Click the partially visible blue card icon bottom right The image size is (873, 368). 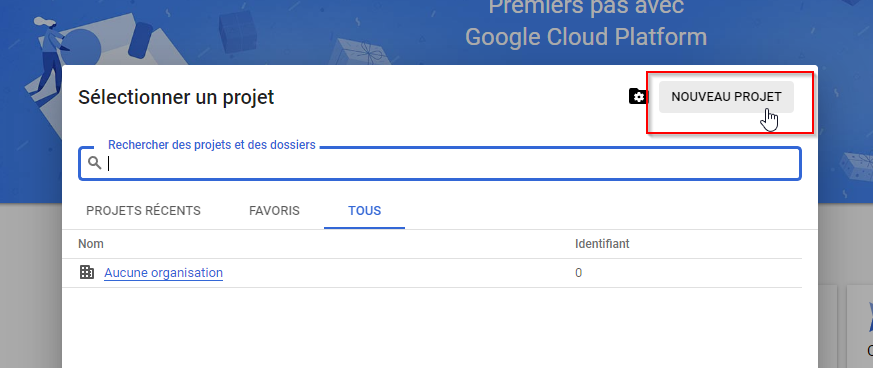(x=869, y=315)
